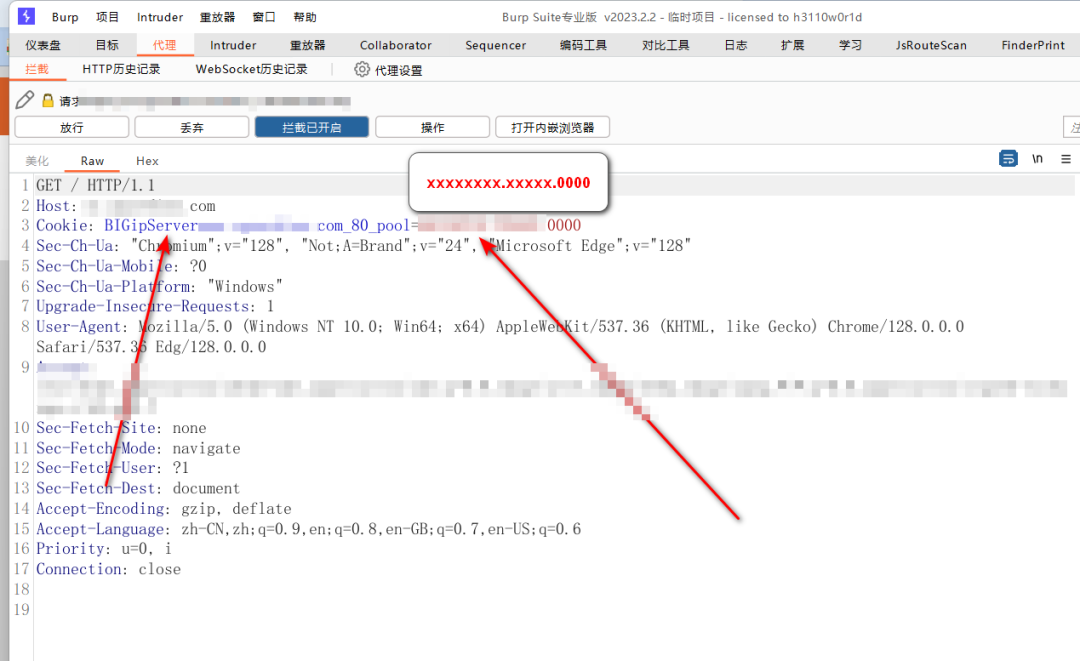Click the Sec-Ch-Ua header line
The height and width of the screenshot is (661, 1080).
(364, 246)
